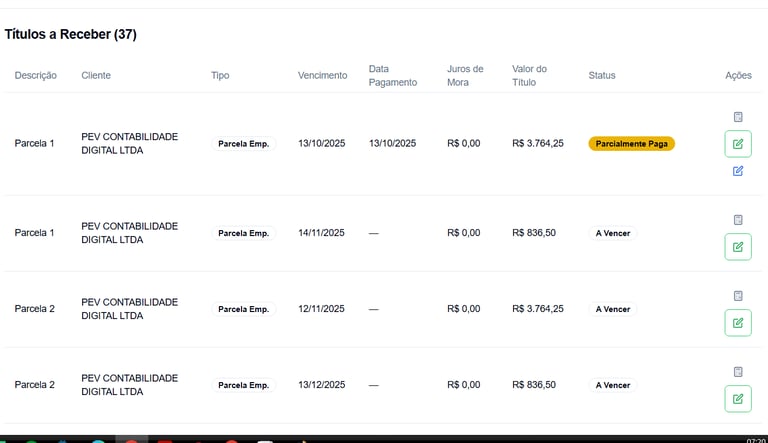768x443 pixels.
Task: Click the Vencimento column header
Action: tap(322, 76)
